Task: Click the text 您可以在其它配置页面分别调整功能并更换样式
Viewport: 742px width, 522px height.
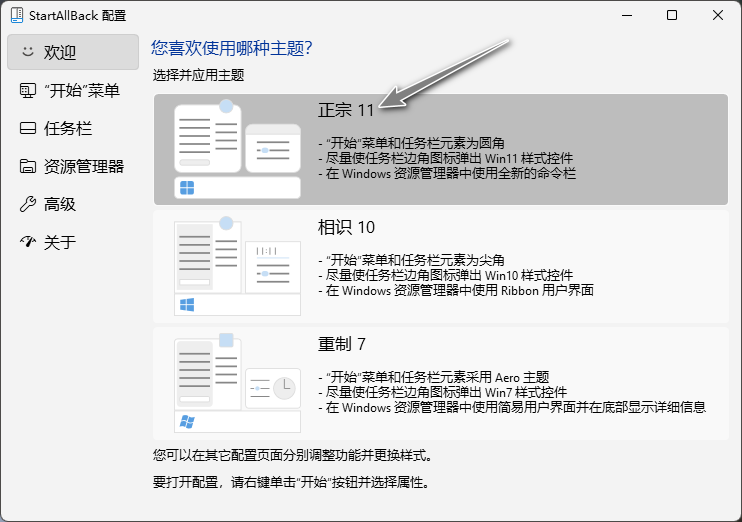Action: (x=292, y=455)
